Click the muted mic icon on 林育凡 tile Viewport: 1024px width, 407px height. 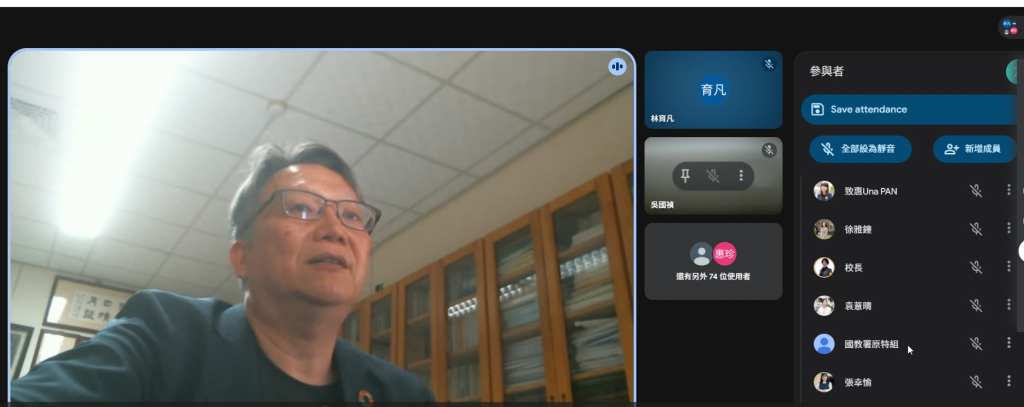pyautogui.click(x=769, y=64)
